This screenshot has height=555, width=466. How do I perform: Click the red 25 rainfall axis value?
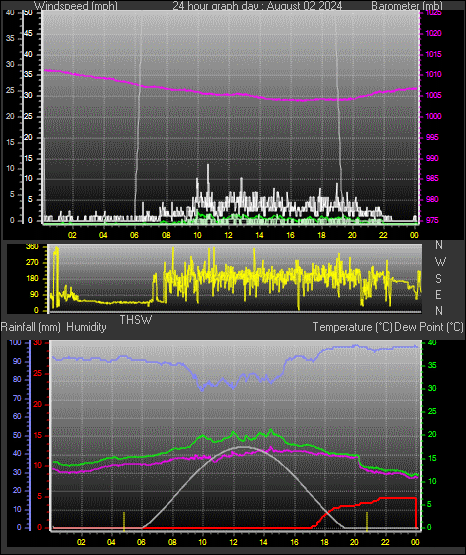point(38,374)
